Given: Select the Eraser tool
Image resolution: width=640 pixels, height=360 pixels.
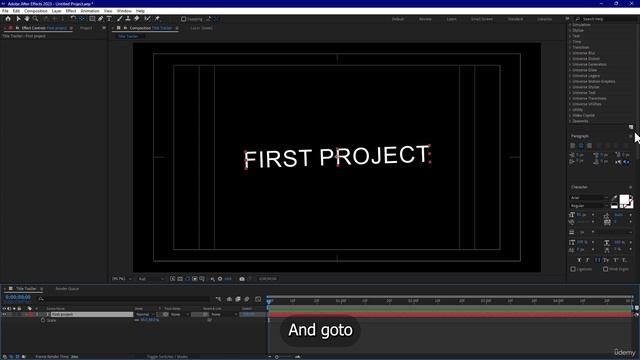Looking at the screenshot, I should (x=137, y=19).
